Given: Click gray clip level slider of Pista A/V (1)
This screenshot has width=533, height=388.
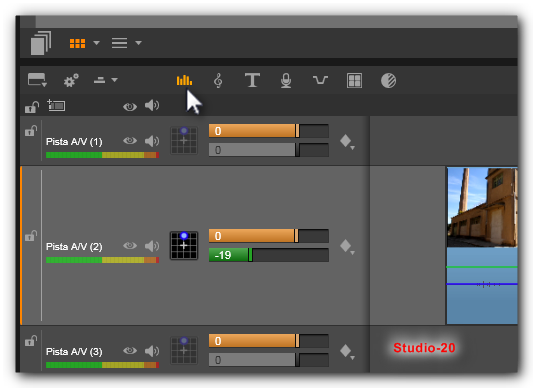Looking at the screenshot, I should pos(269,150).
